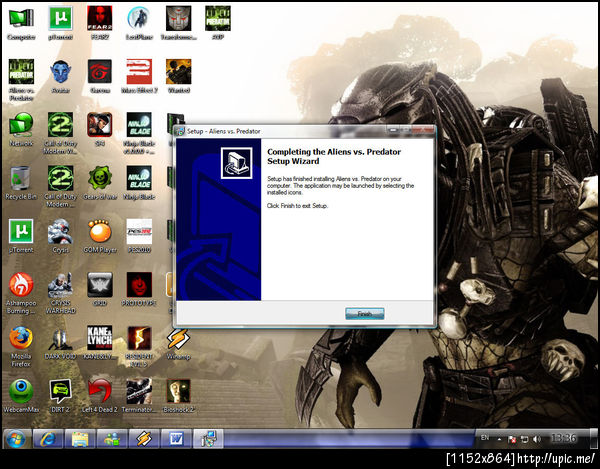Click the computer graphic in the setup wizard
Screen dimensions: 600x469
[236, 163]
